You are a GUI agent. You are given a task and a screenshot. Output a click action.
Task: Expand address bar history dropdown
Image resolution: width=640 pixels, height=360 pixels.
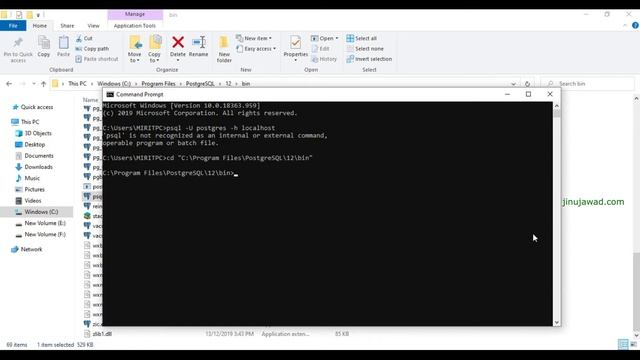513,84
